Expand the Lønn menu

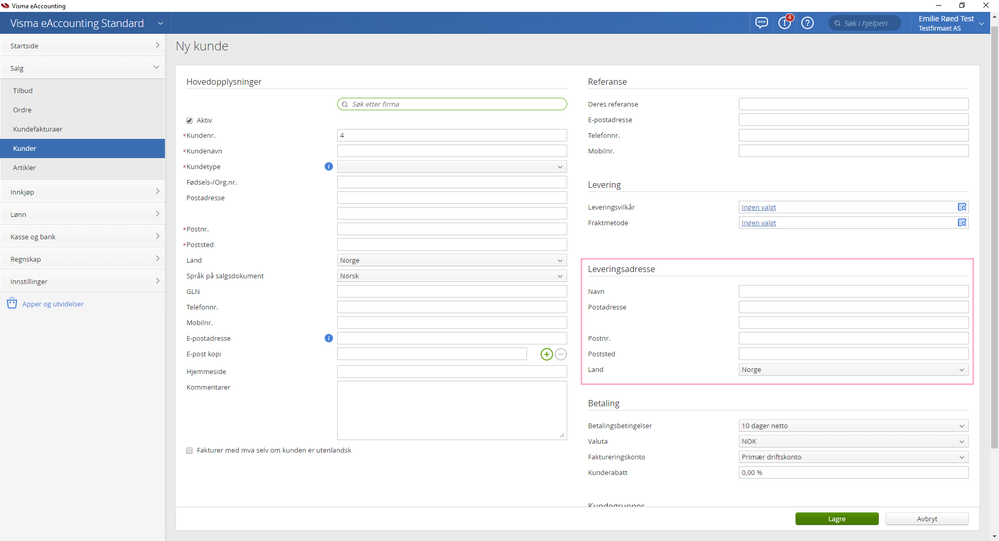click(x=82, y=214)
